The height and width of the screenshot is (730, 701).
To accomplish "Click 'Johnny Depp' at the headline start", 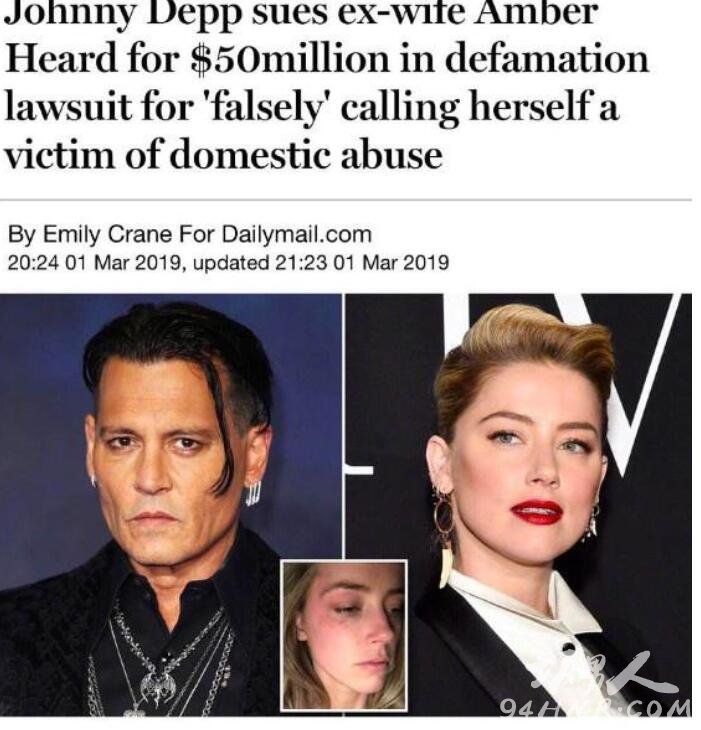I will click(125, 14).
